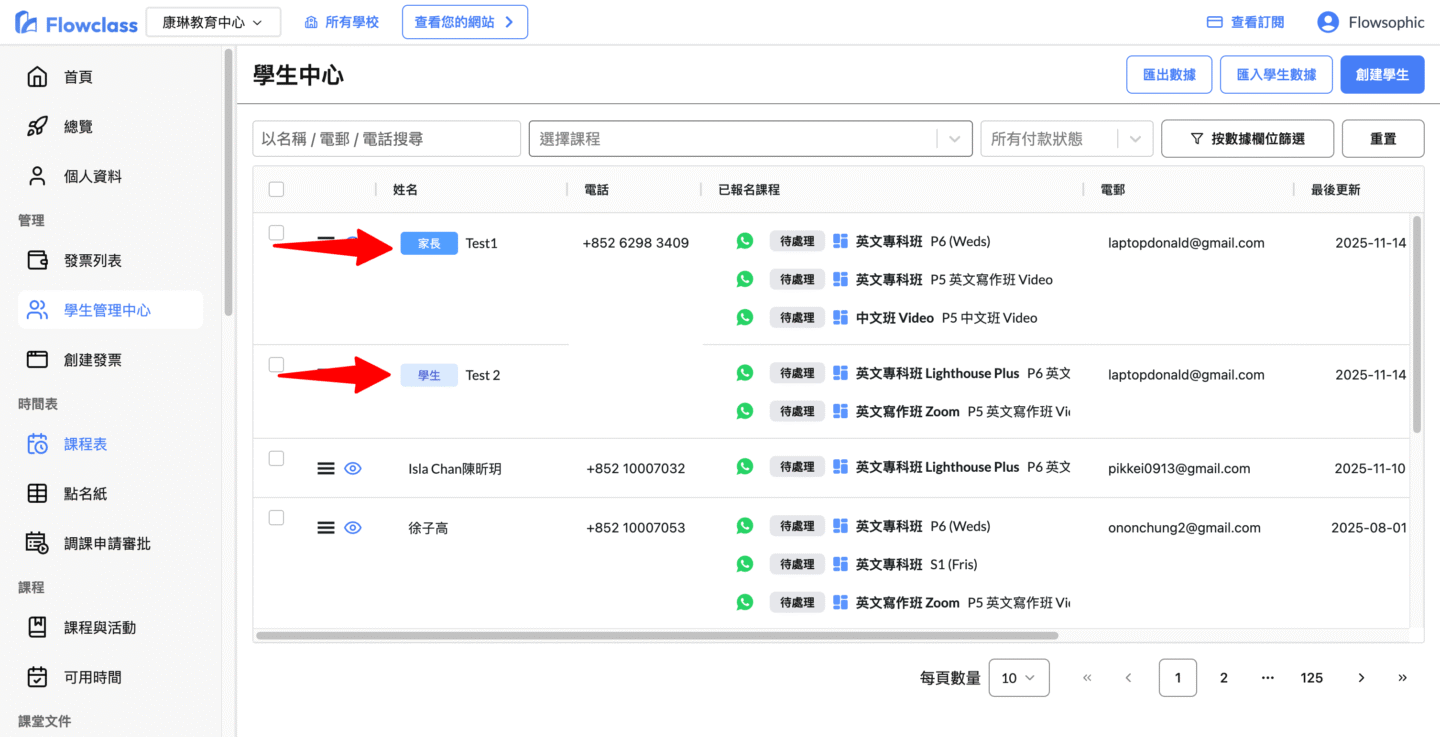Open the 每頁數量 page size dropdown
The image size is (1440, 737).
tap(1018, 678)
